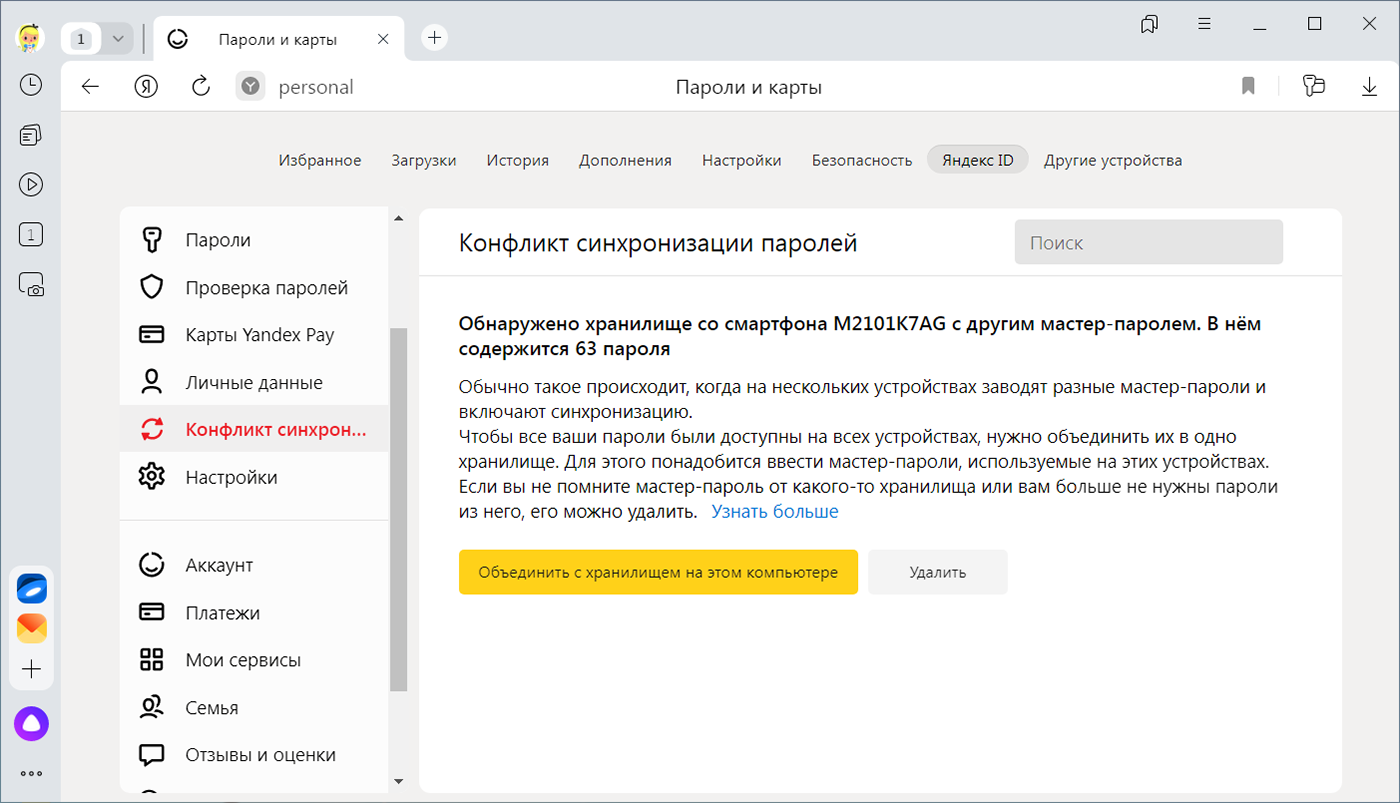Switch to Избранное tab

click(320, 160)
